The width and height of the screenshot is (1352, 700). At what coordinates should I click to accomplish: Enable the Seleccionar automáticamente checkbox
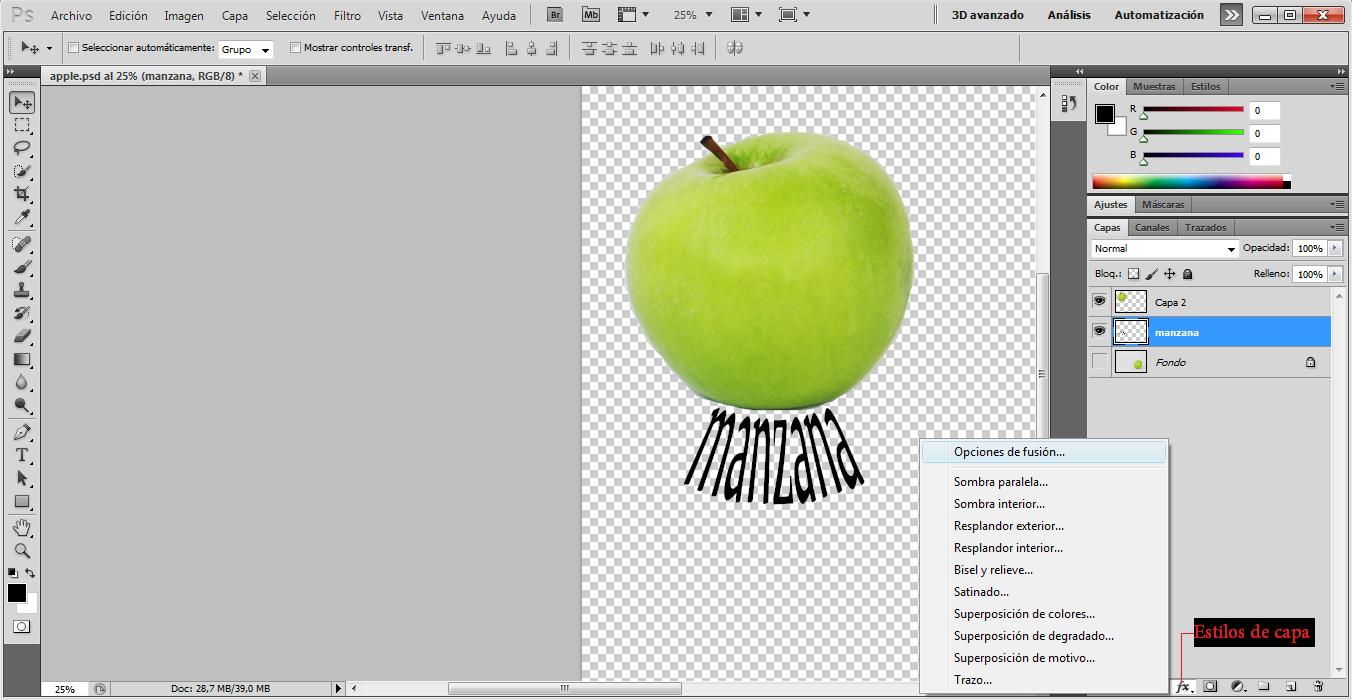coord(74,47)
